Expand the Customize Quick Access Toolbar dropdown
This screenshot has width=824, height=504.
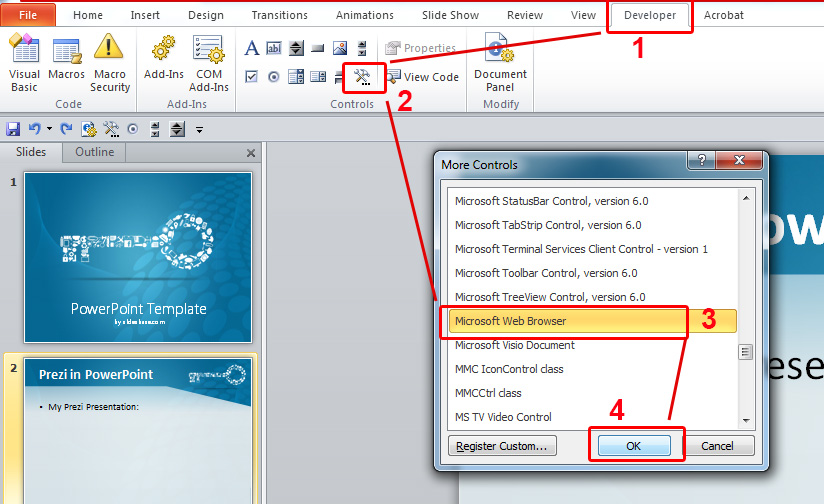[200, 129]
